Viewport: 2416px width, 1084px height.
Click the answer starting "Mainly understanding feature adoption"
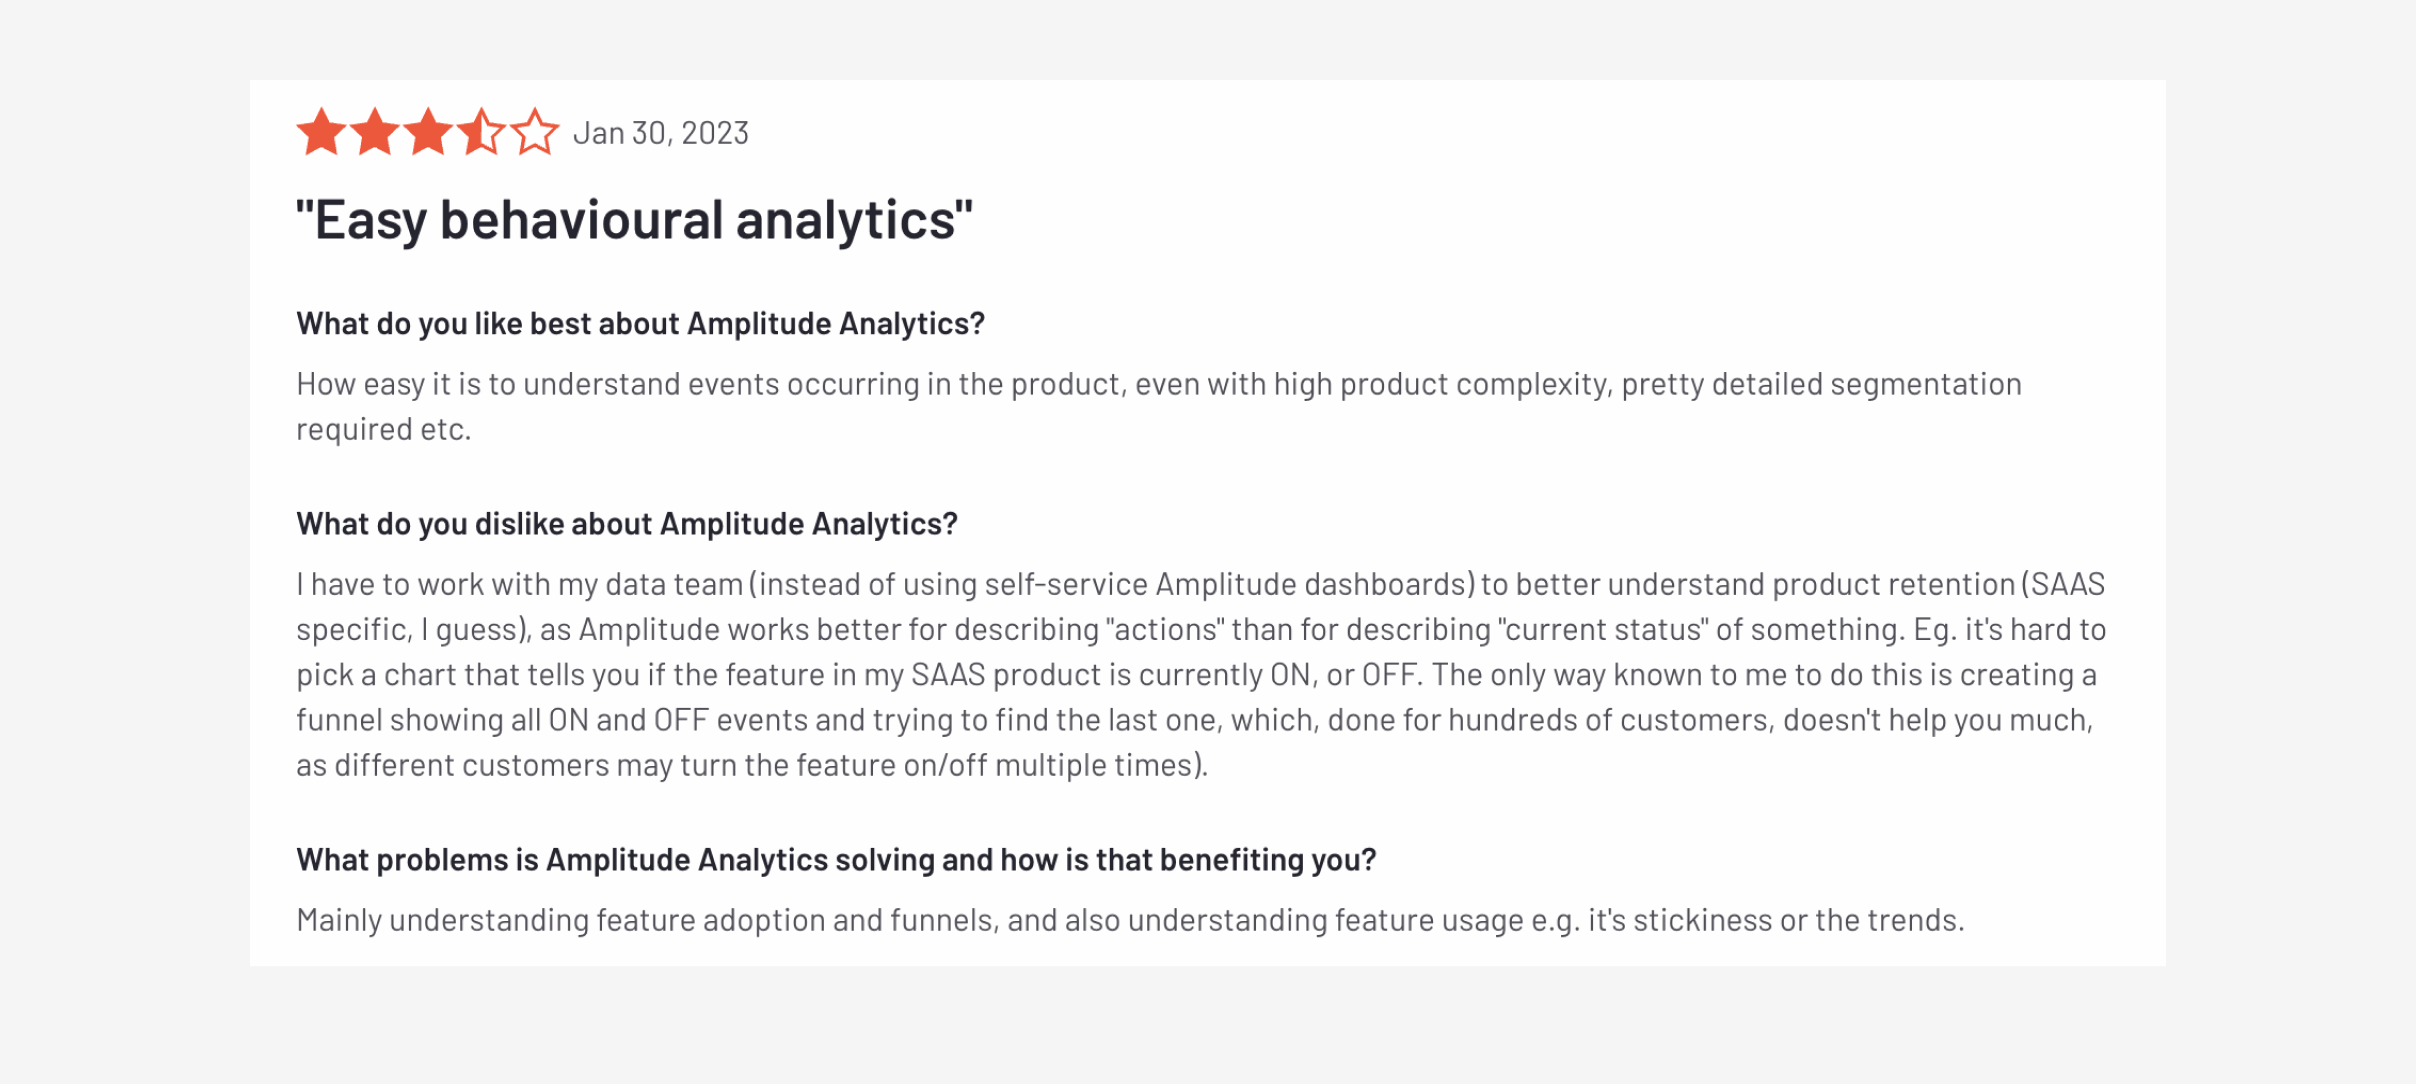1130,920
